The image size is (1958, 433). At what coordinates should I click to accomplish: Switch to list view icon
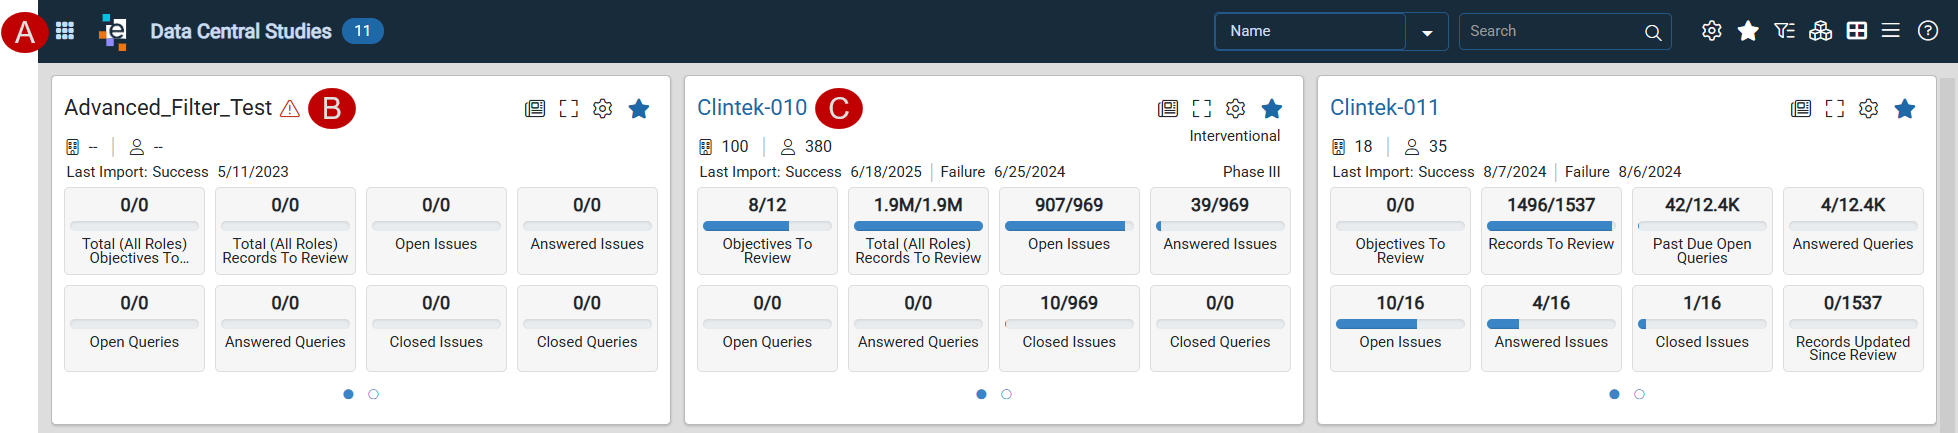(1891, 31)
